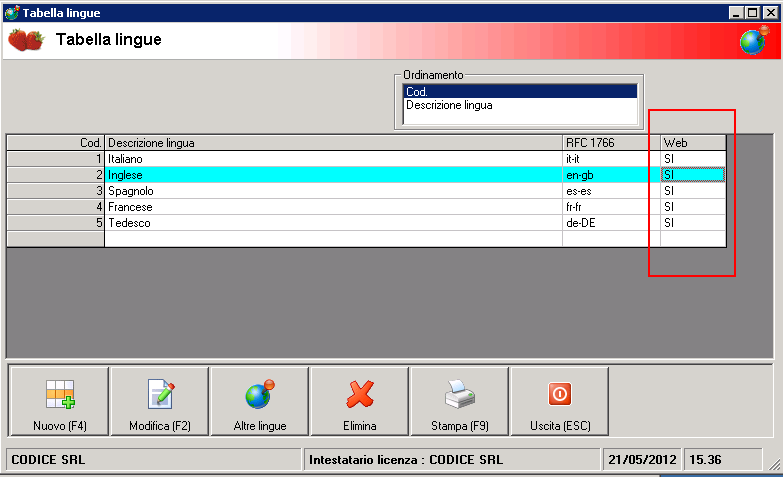The width and height of the screenshot is (783, 477).
Task: Minimize the Tabella lingue window
Action: (x=736, y=13)
